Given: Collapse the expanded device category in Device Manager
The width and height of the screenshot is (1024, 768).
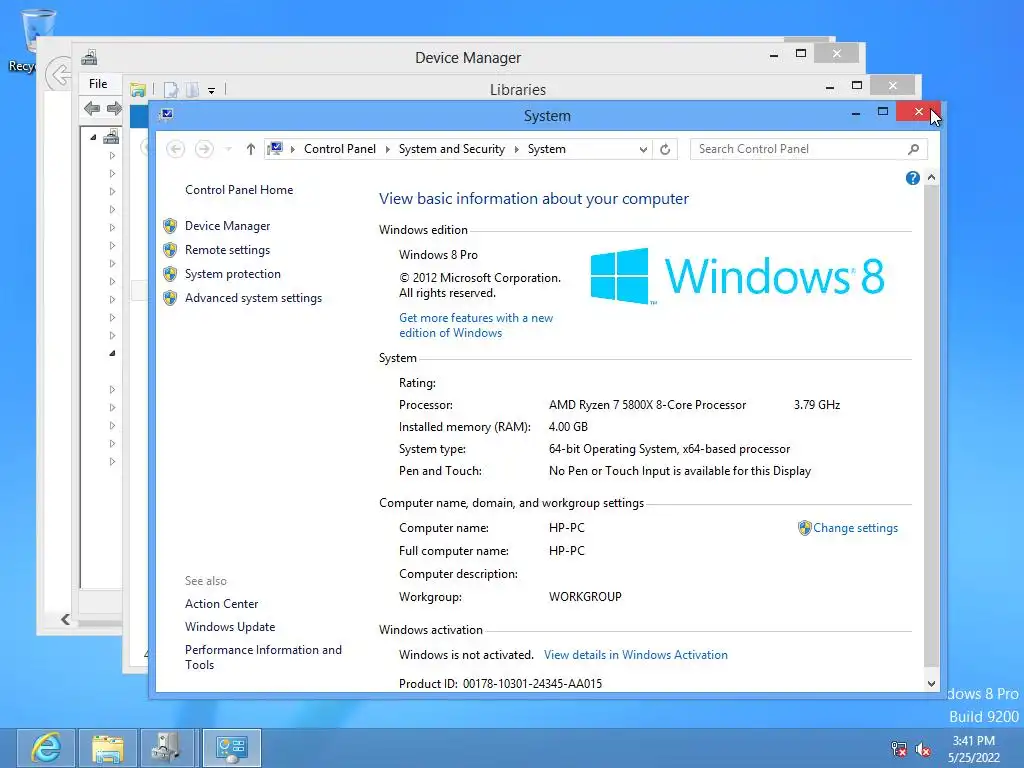Looking at the screenshot, I should point(112,353).
